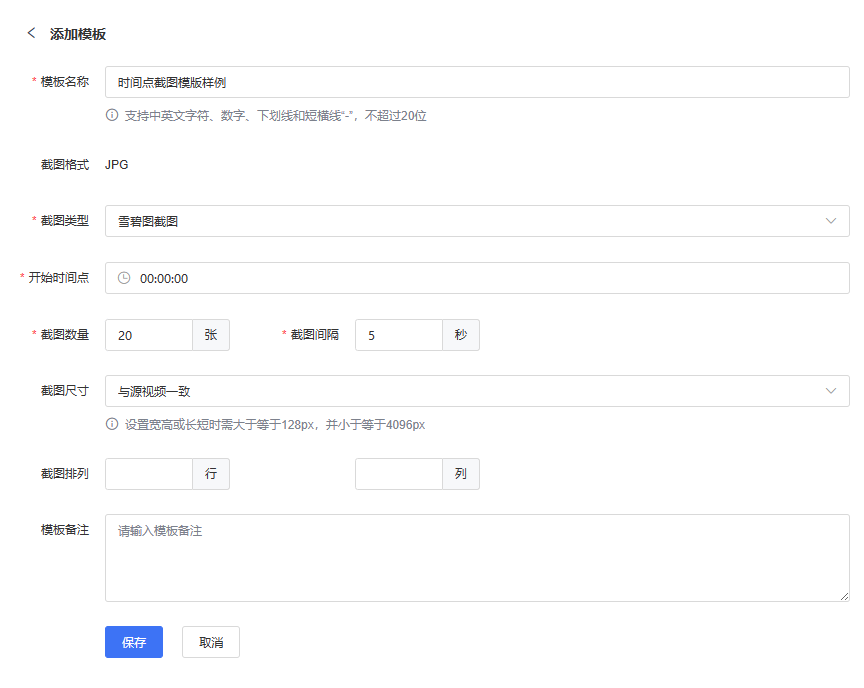Click the 截图间隔 input showing 5

pyautogui.click(x=398, y=335)
